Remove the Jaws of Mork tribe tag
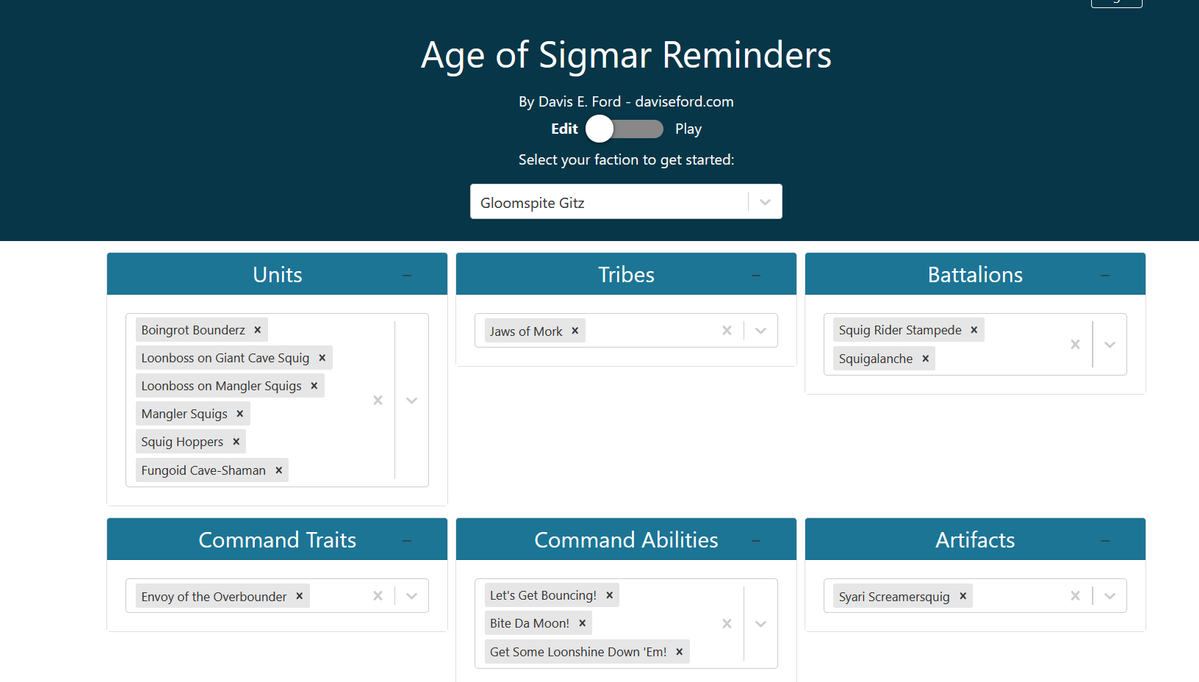This screenshot has width=1199, height=682. pyautogui.click(x=575, y=330)
